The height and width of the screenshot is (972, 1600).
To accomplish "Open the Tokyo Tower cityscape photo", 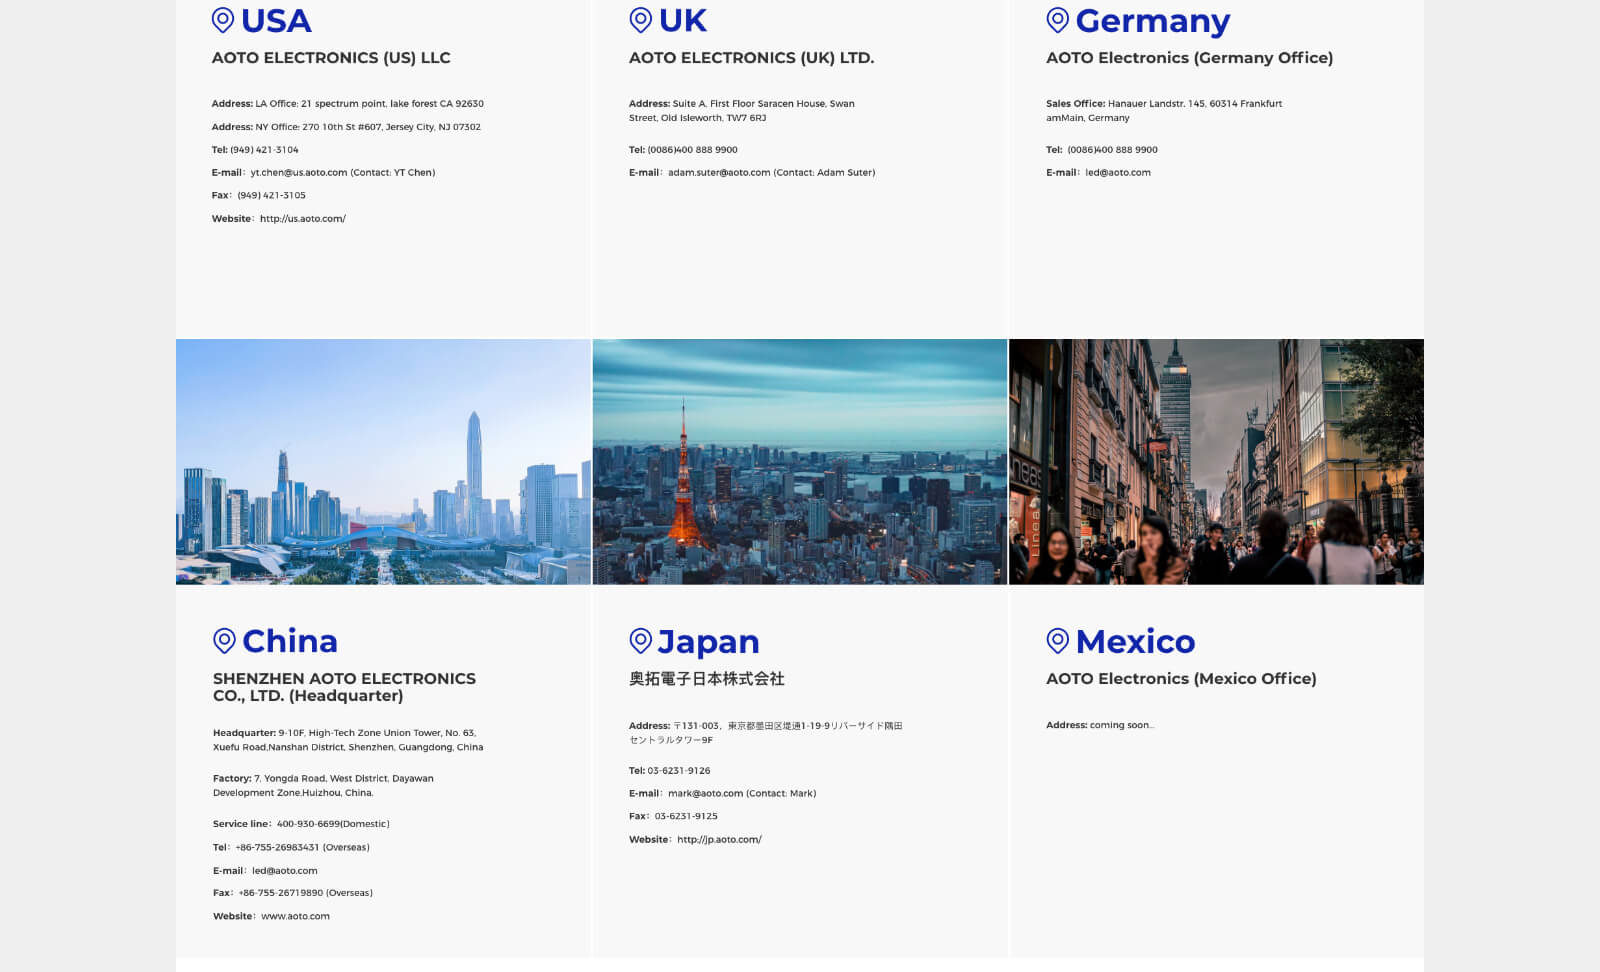I will click(799, 462).
